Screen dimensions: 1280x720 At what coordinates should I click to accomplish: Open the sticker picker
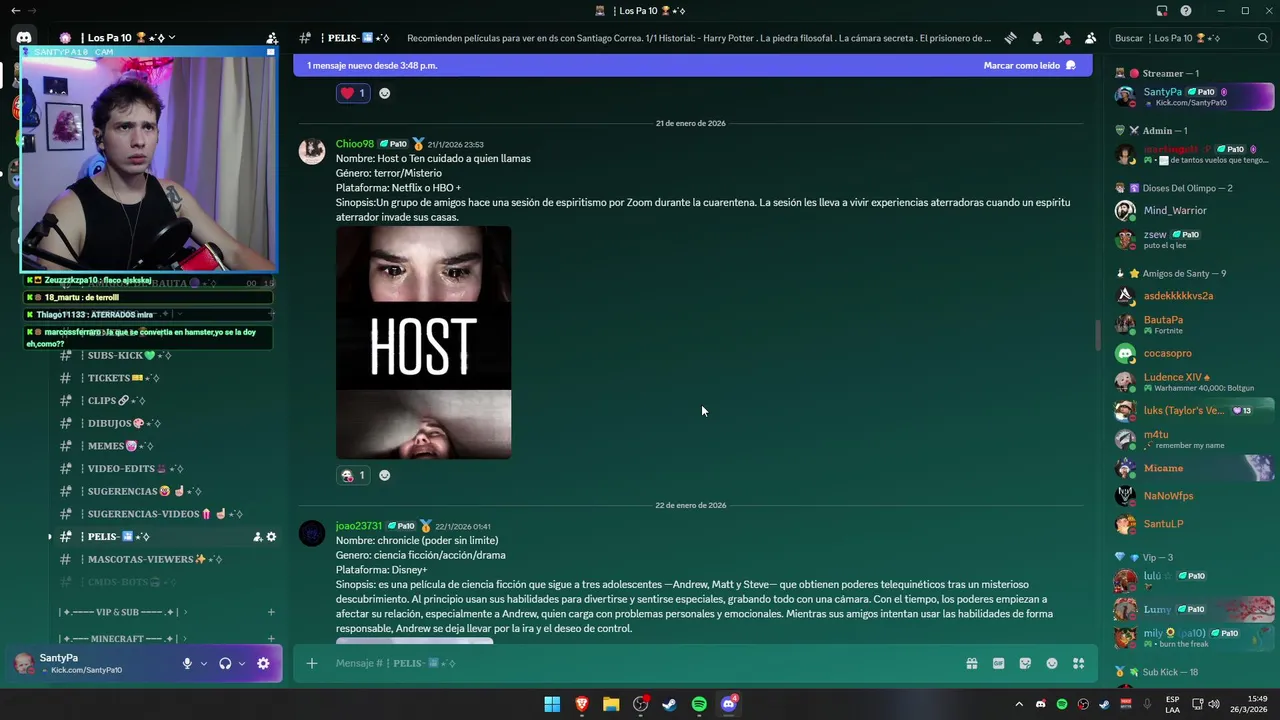click(1025, 663)
